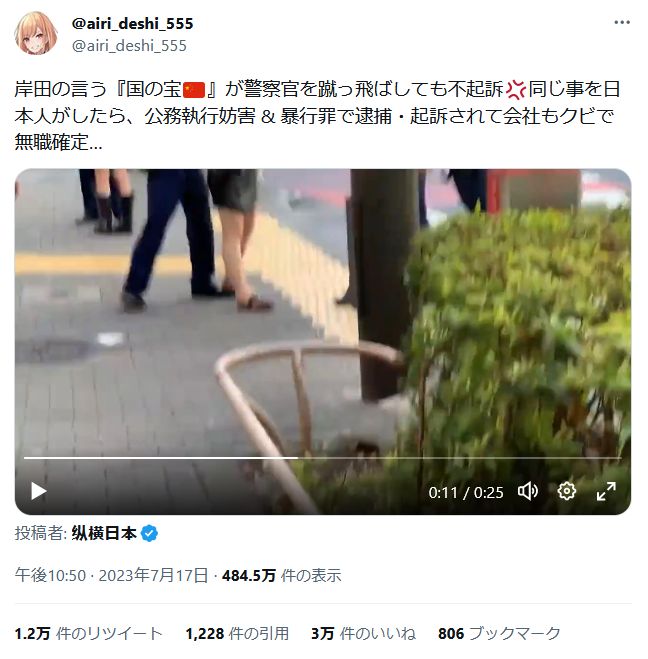This screenshot has width=648, height=659.
Task: Mute the video with speaker icon
Action: pyautogui.click(x=528, y=491)
